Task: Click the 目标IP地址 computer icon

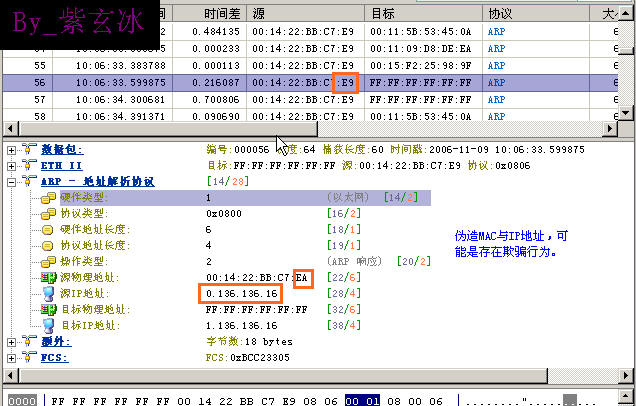Action: tap(49, 326)
